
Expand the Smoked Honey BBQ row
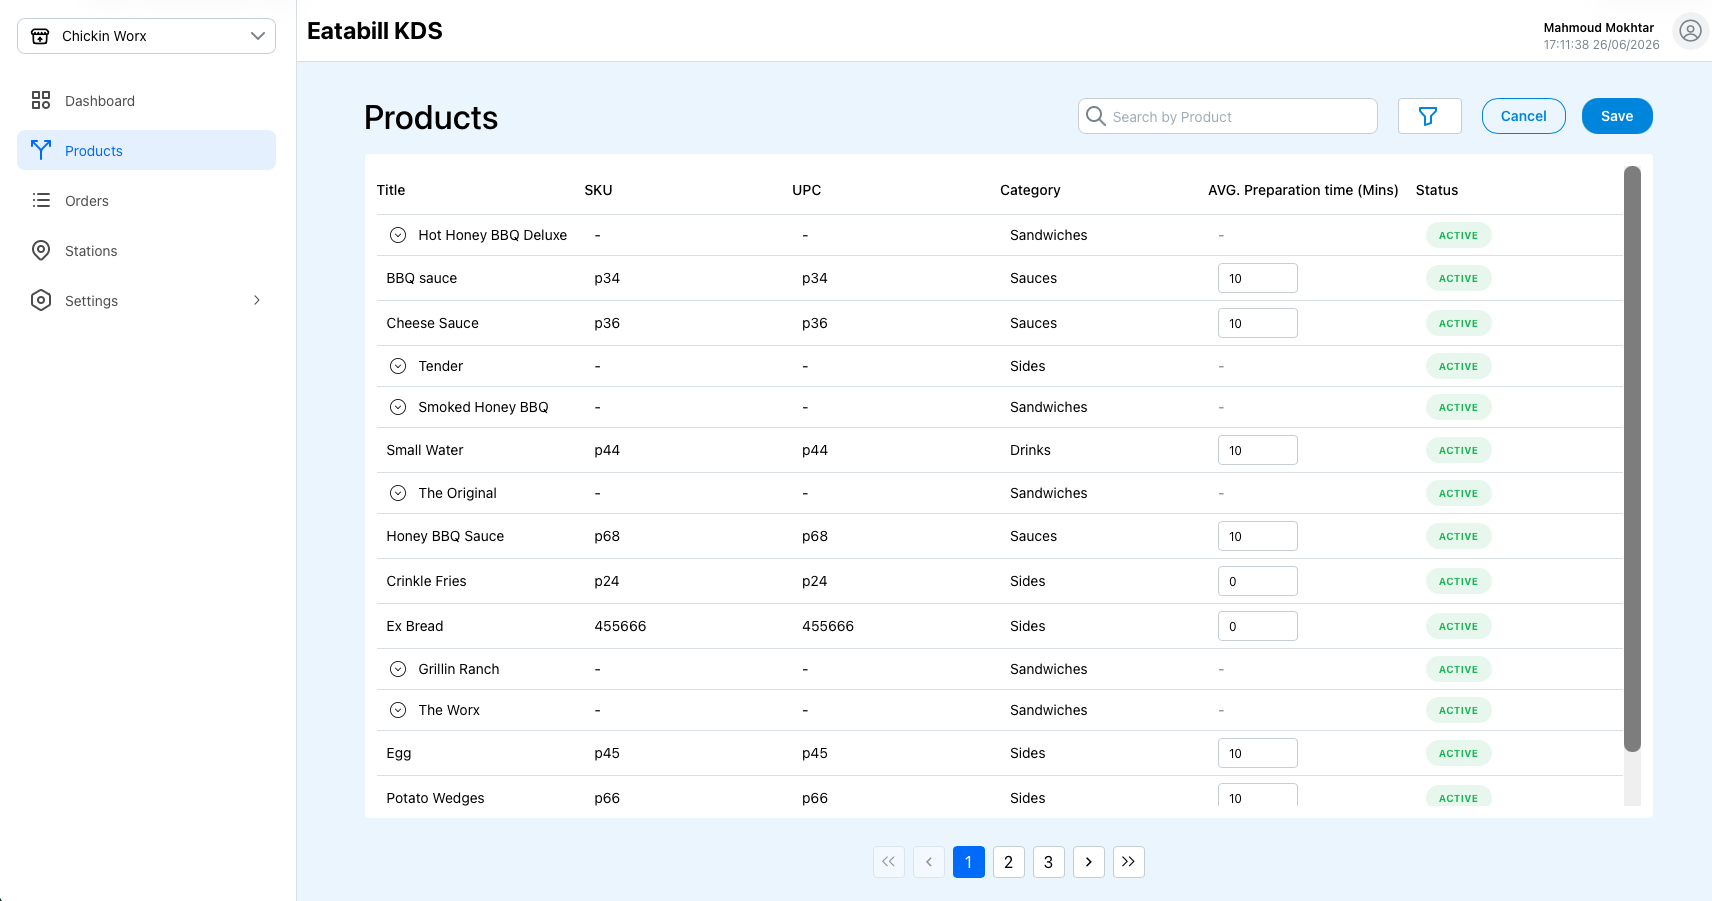398,407
